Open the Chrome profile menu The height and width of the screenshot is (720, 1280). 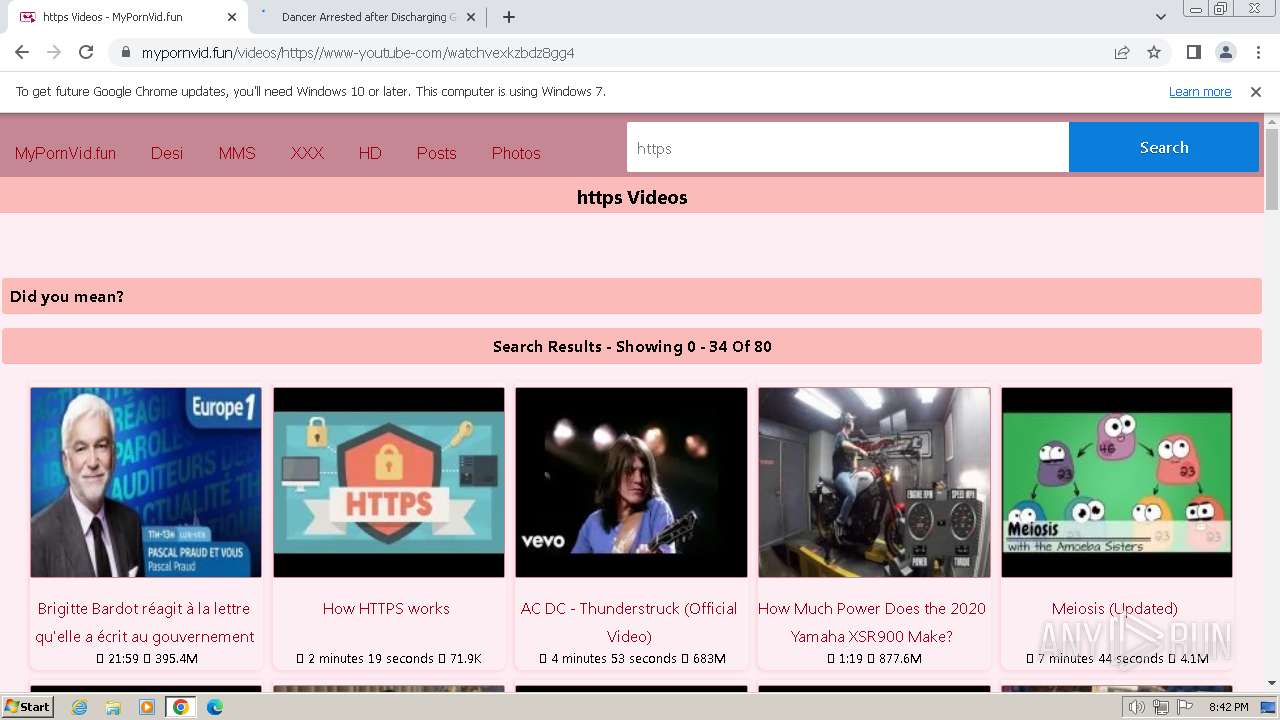point(1225,52)
